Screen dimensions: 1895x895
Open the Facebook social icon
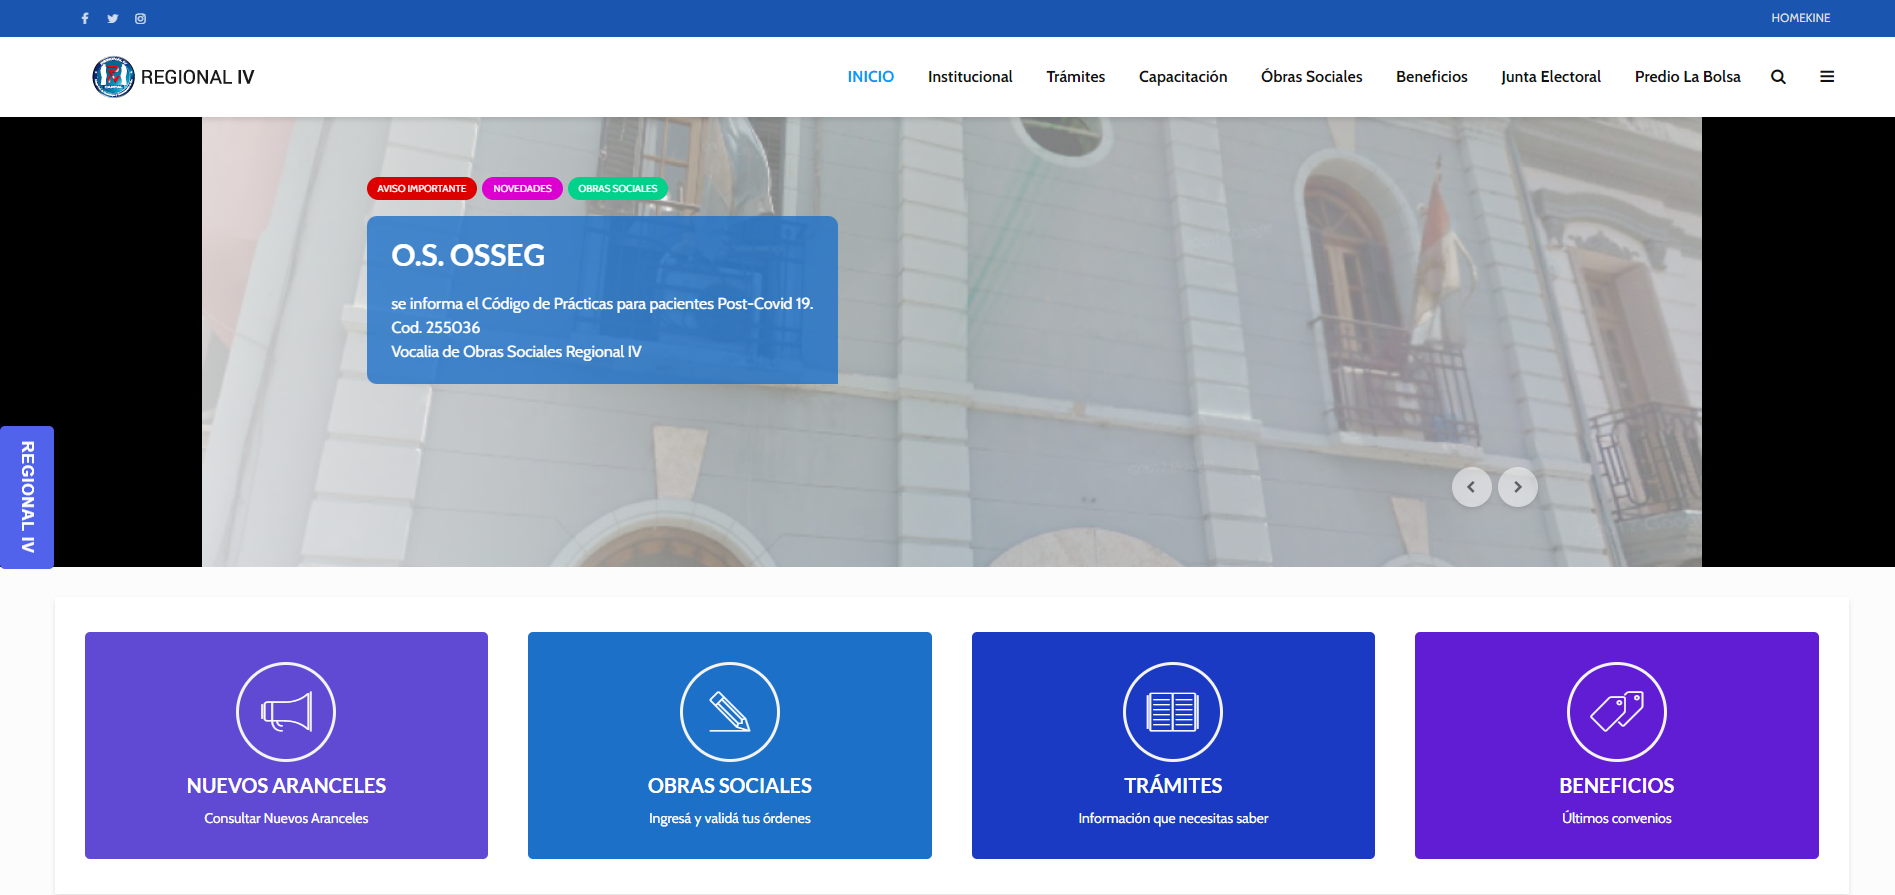point(85,18)
